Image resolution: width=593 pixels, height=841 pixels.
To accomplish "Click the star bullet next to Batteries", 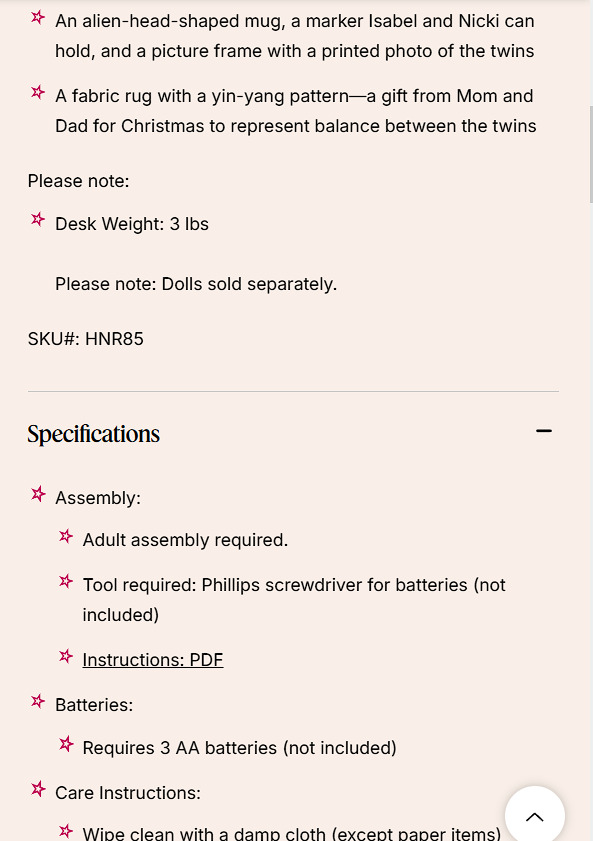I will 38,701.
